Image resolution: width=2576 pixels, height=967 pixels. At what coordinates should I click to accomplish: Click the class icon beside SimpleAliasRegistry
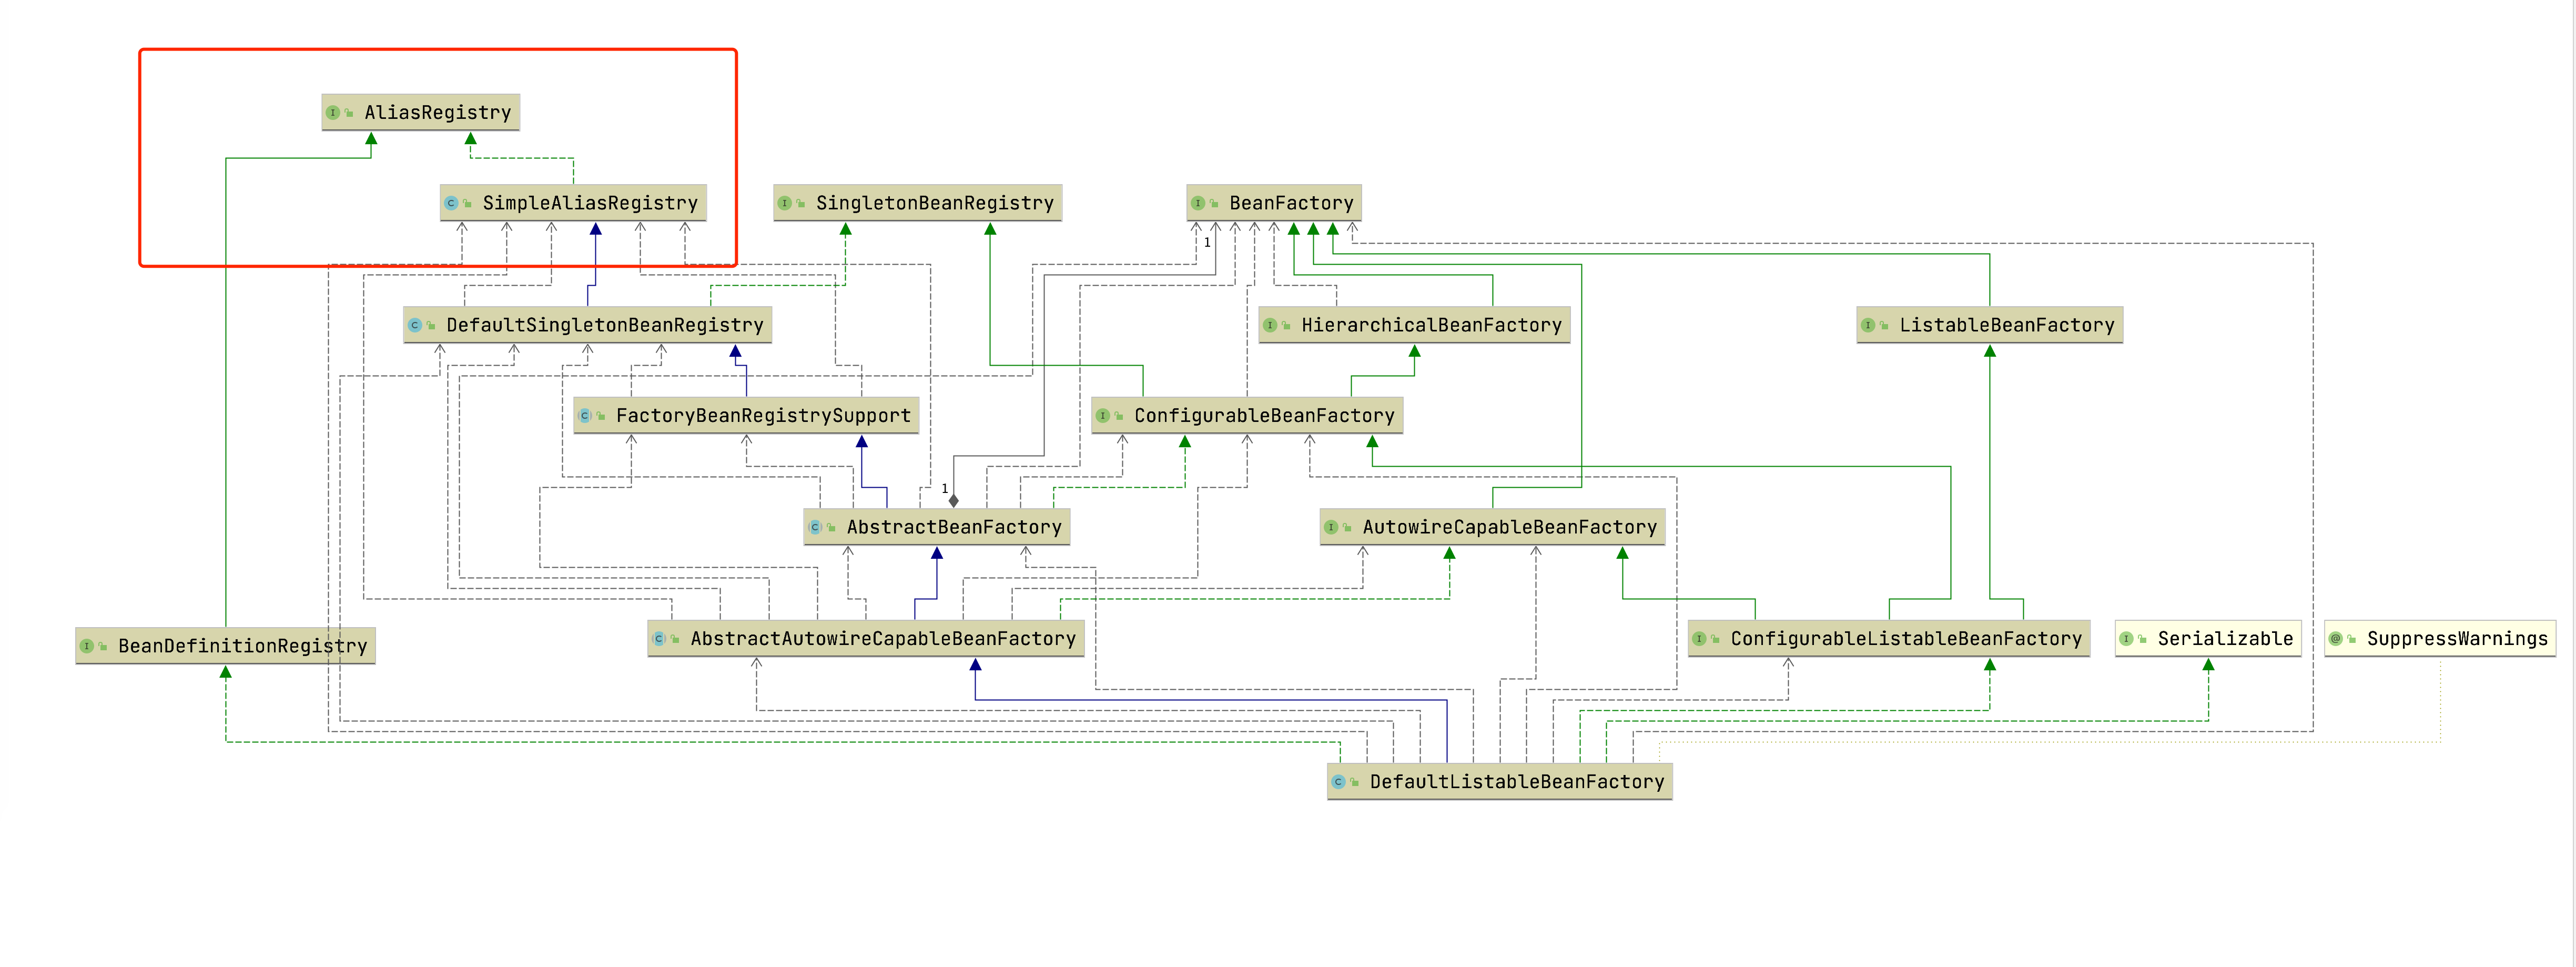pos(451,203)
